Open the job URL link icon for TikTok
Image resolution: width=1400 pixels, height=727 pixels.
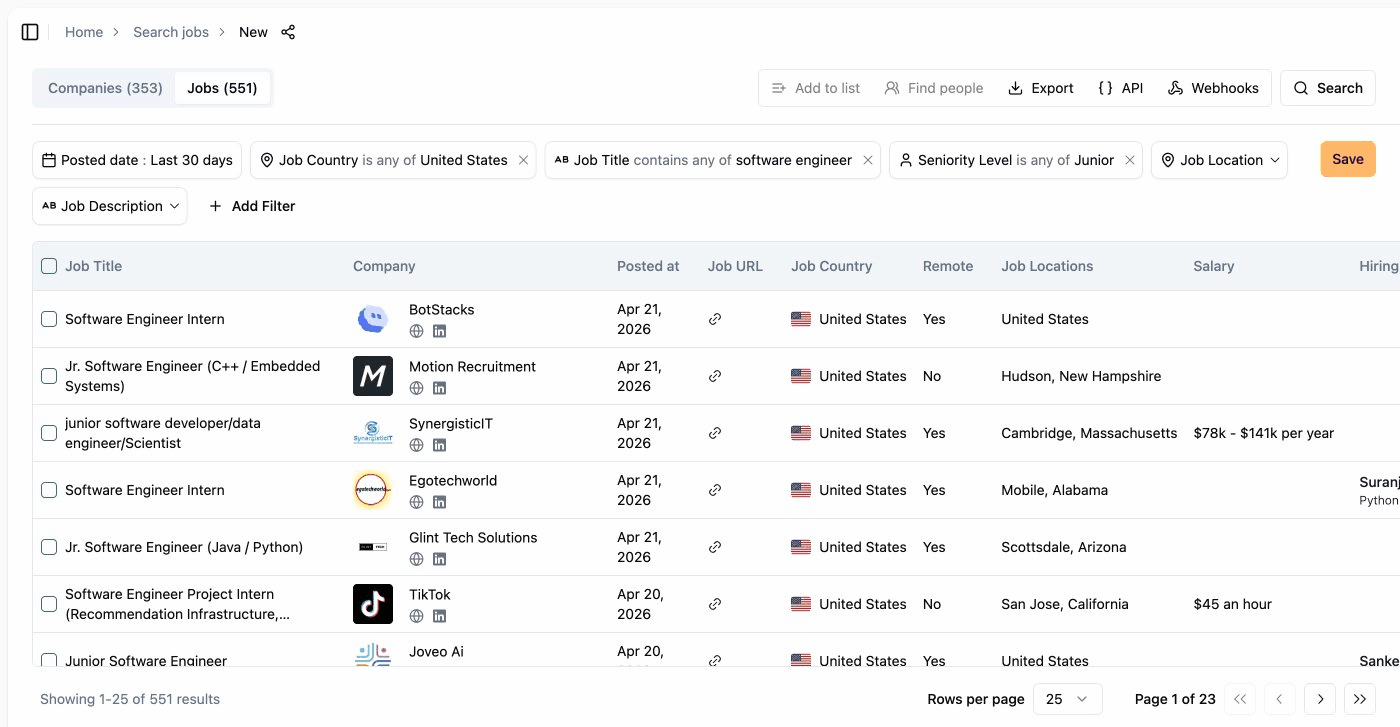[715, 604]
